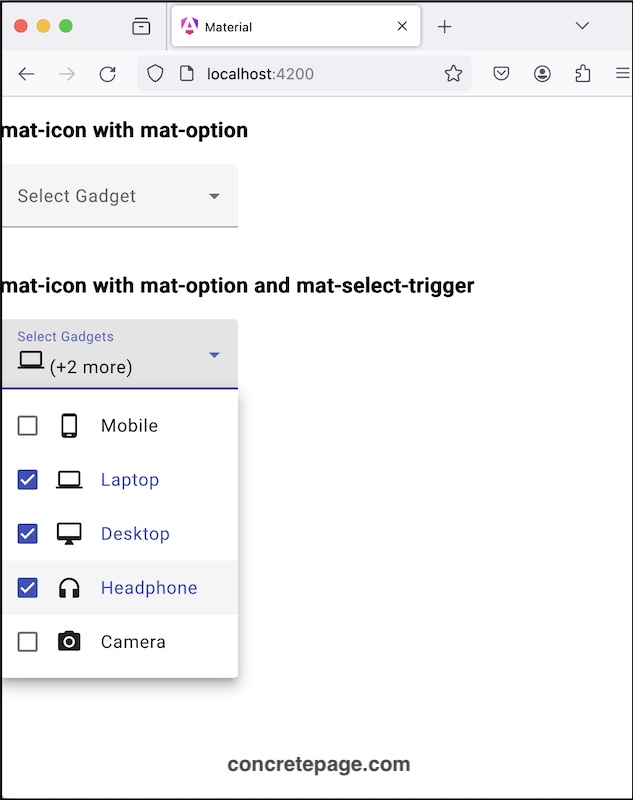Tick the Camera checkbox

tap(28, 642)
